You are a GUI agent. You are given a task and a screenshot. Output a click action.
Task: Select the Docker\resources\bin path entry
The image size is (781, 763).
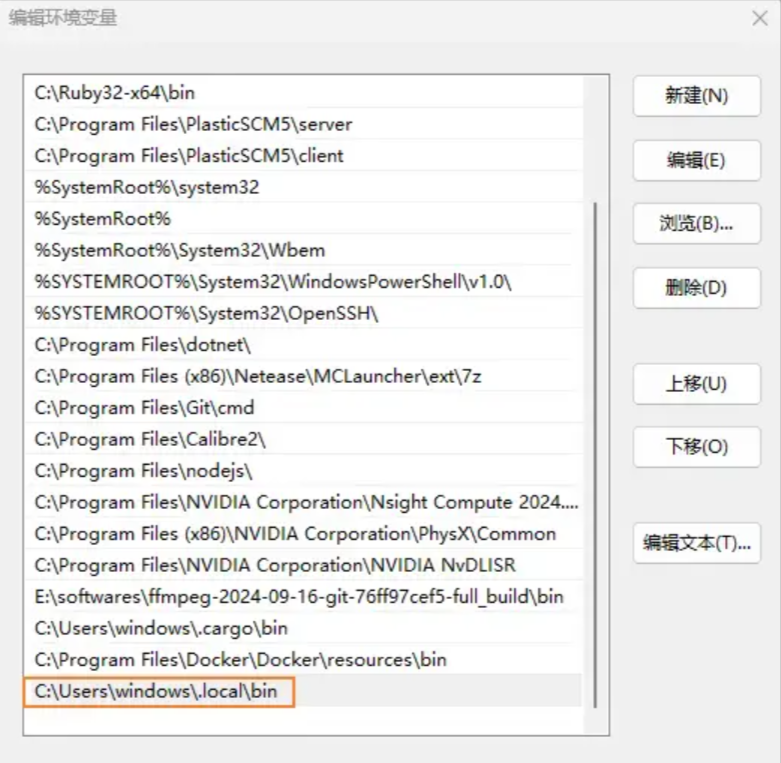(303, 659)
